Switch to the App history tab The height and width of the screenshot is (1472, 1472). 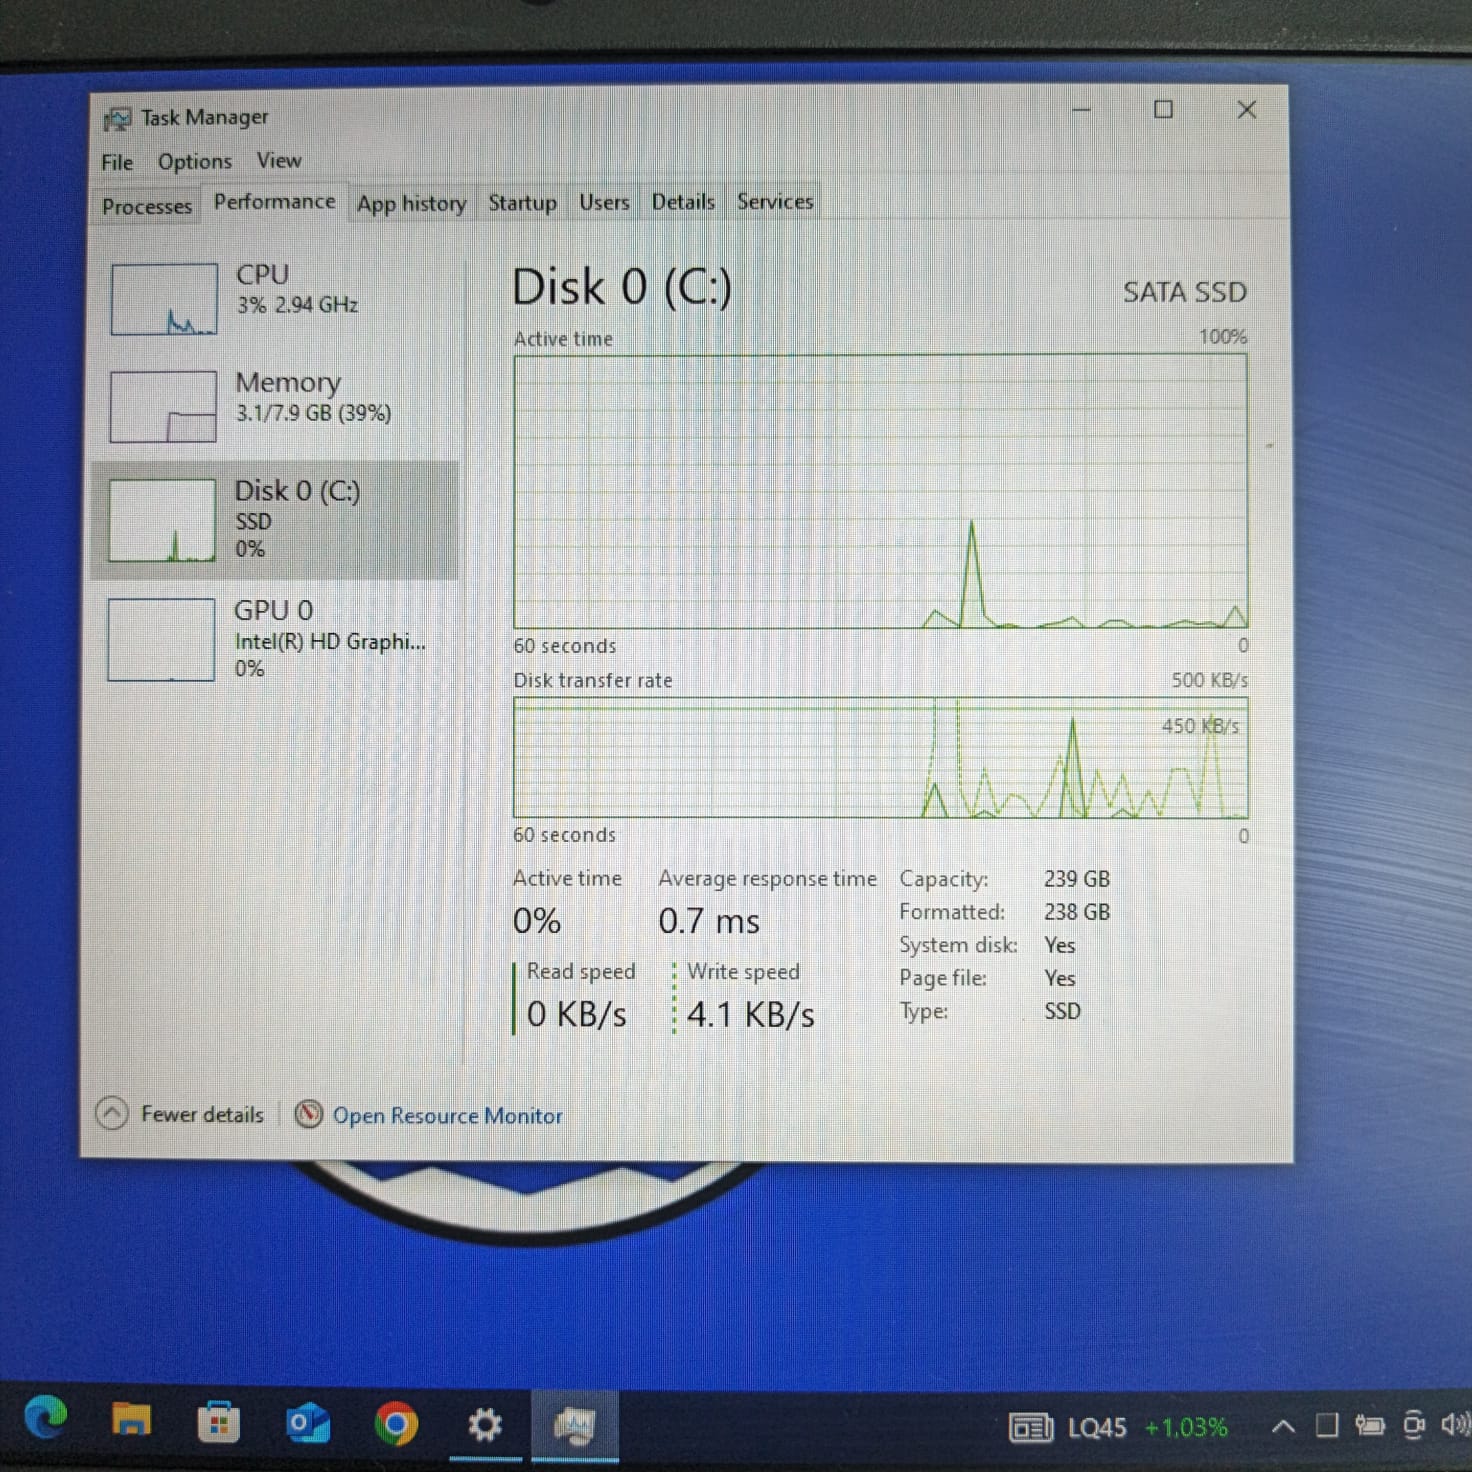(412, 203)
